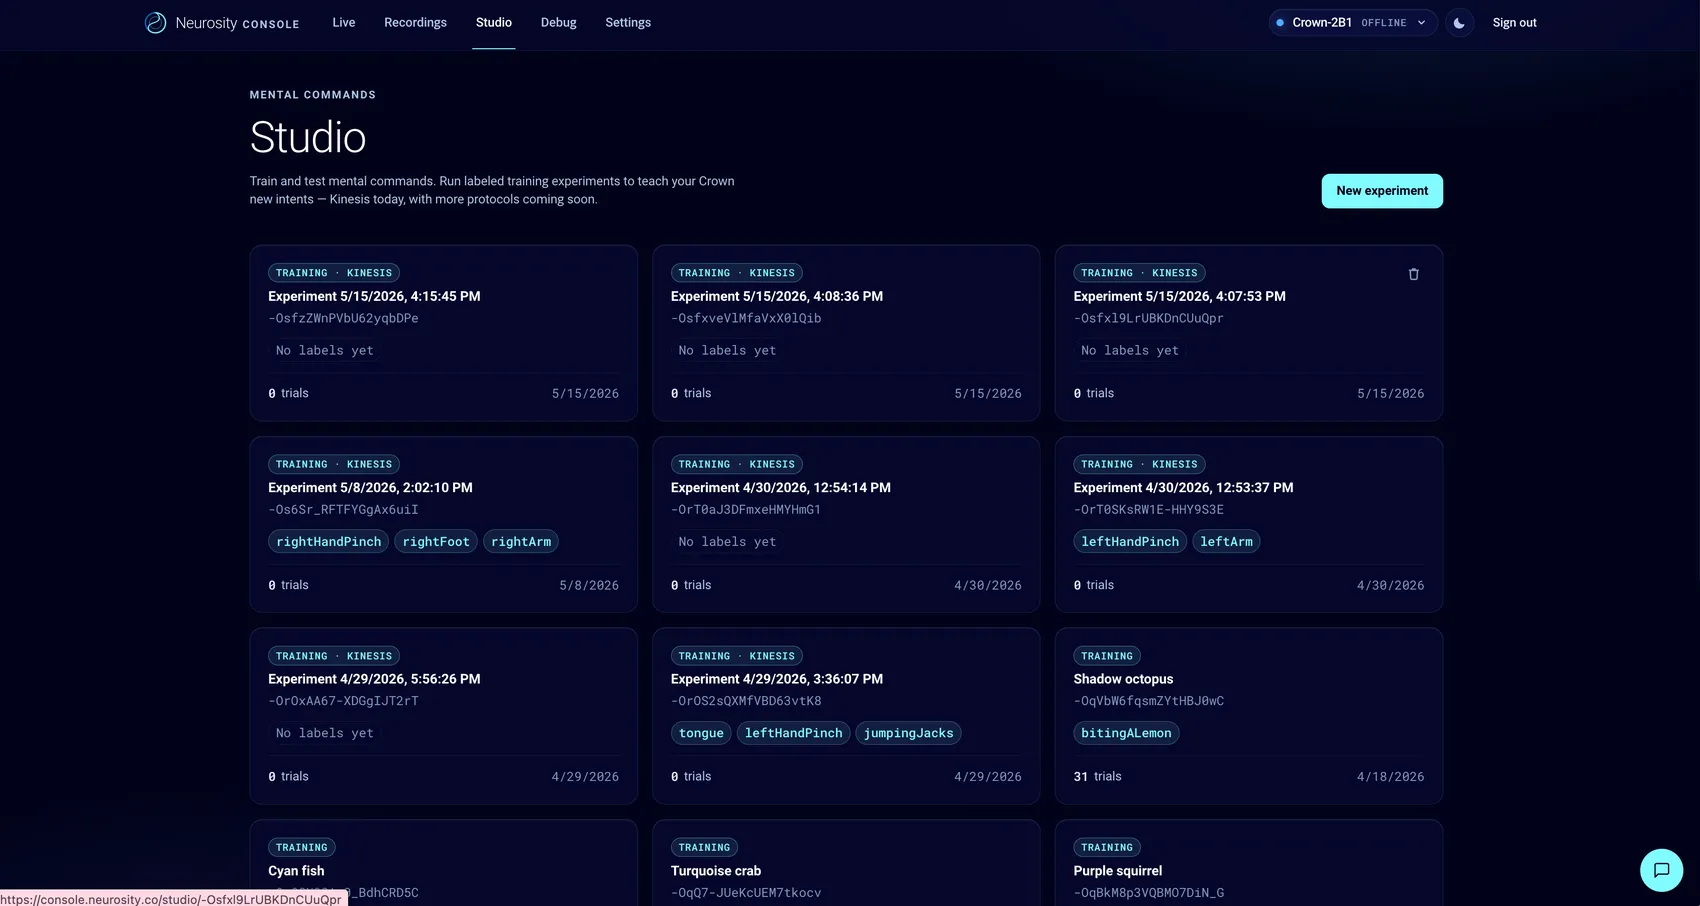1700x906 pixels.
Task: Click experiment ID -OrOxAA67-XDGgIJT2rT
Action: point(343,701)
